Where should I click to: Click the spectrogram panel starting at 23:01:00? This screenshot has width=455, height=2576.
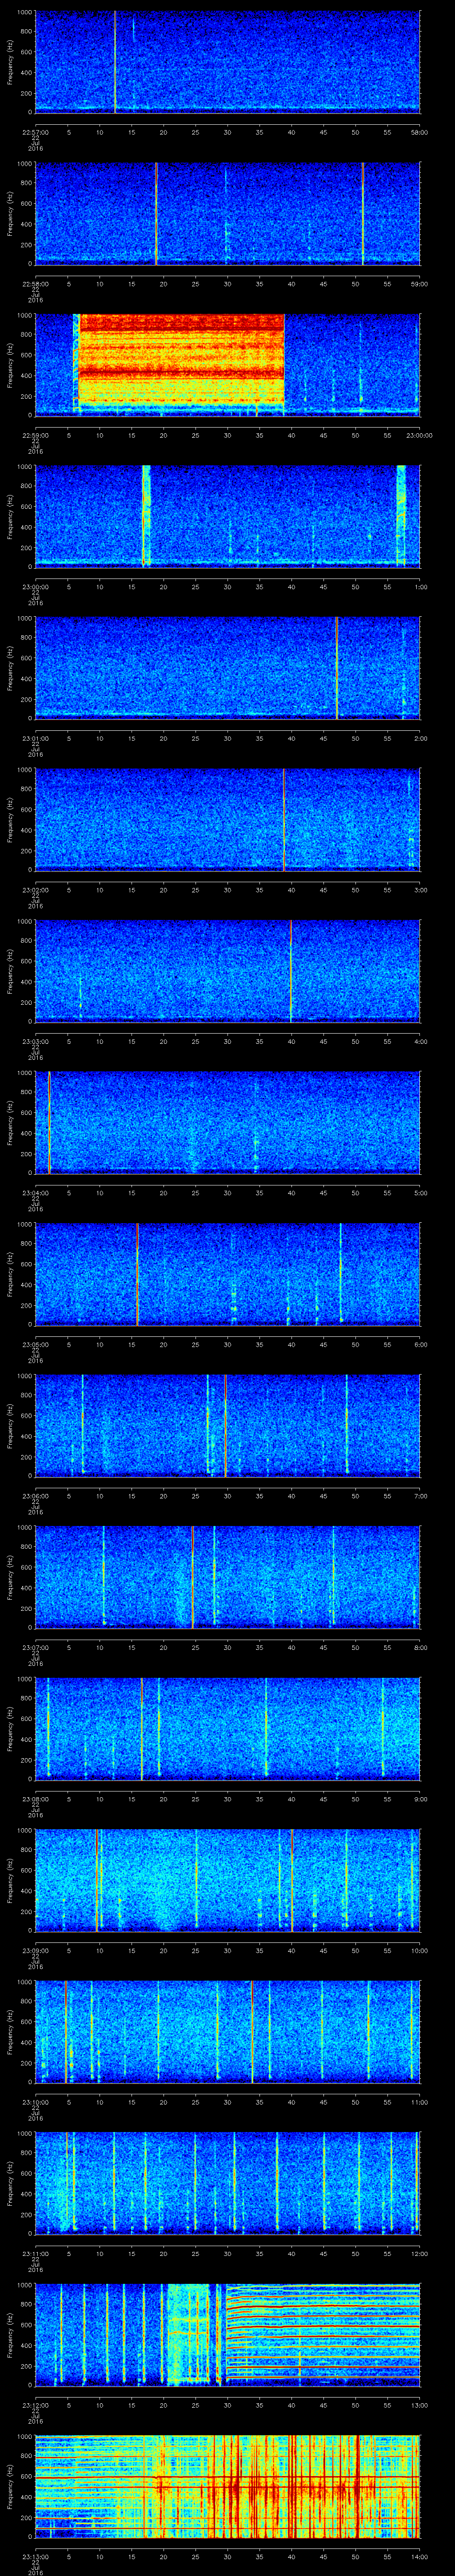[228, 668]
